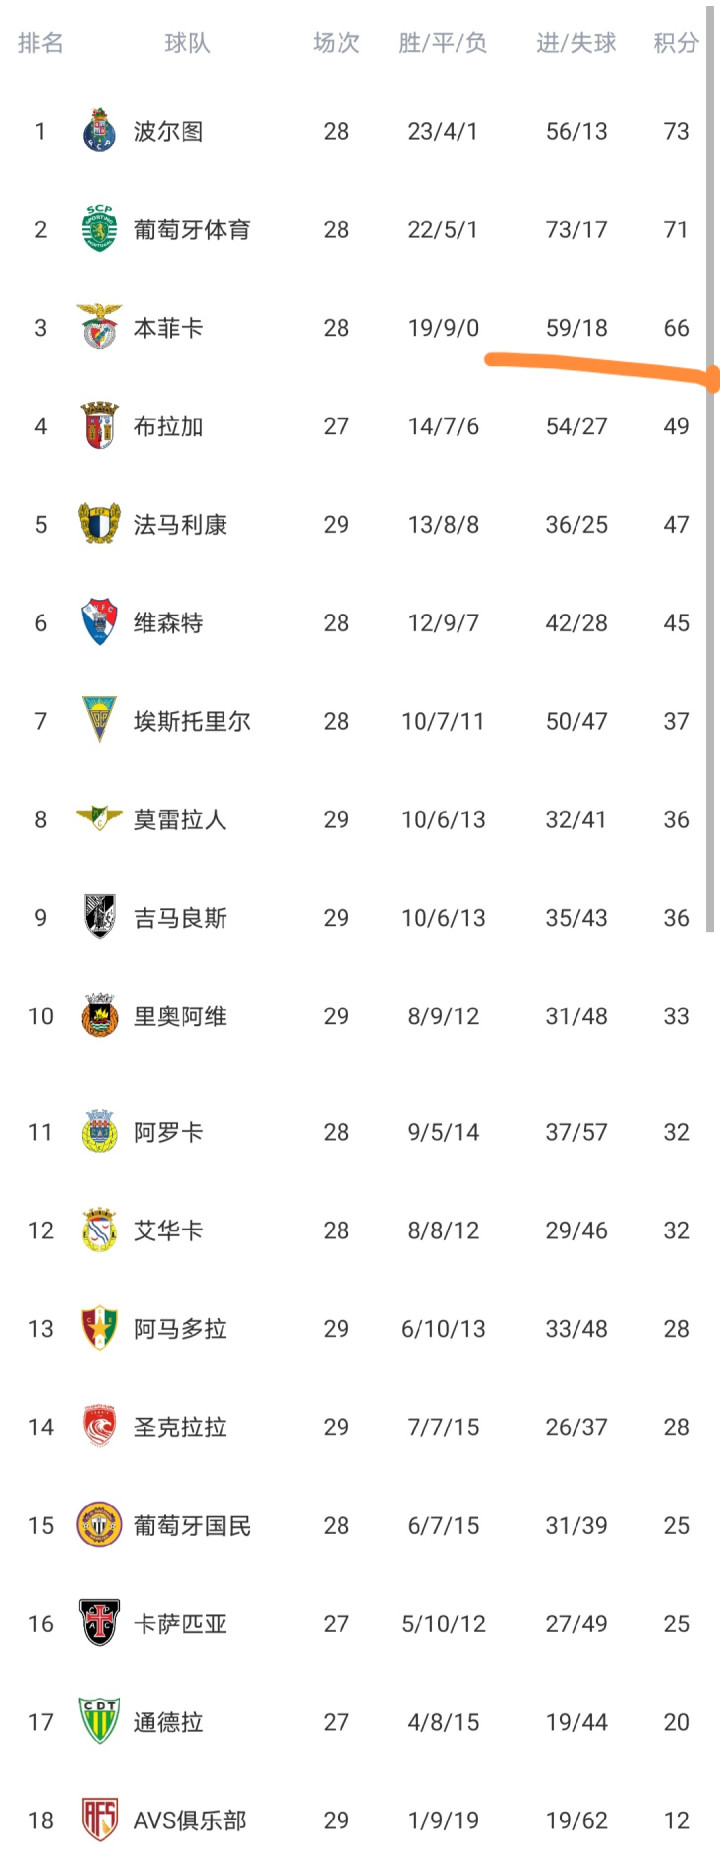The width and height of the screenshot is (720, 1852).
Task: Click the Porto (波尔图) club crest
Action: click(x=99, y=131)
